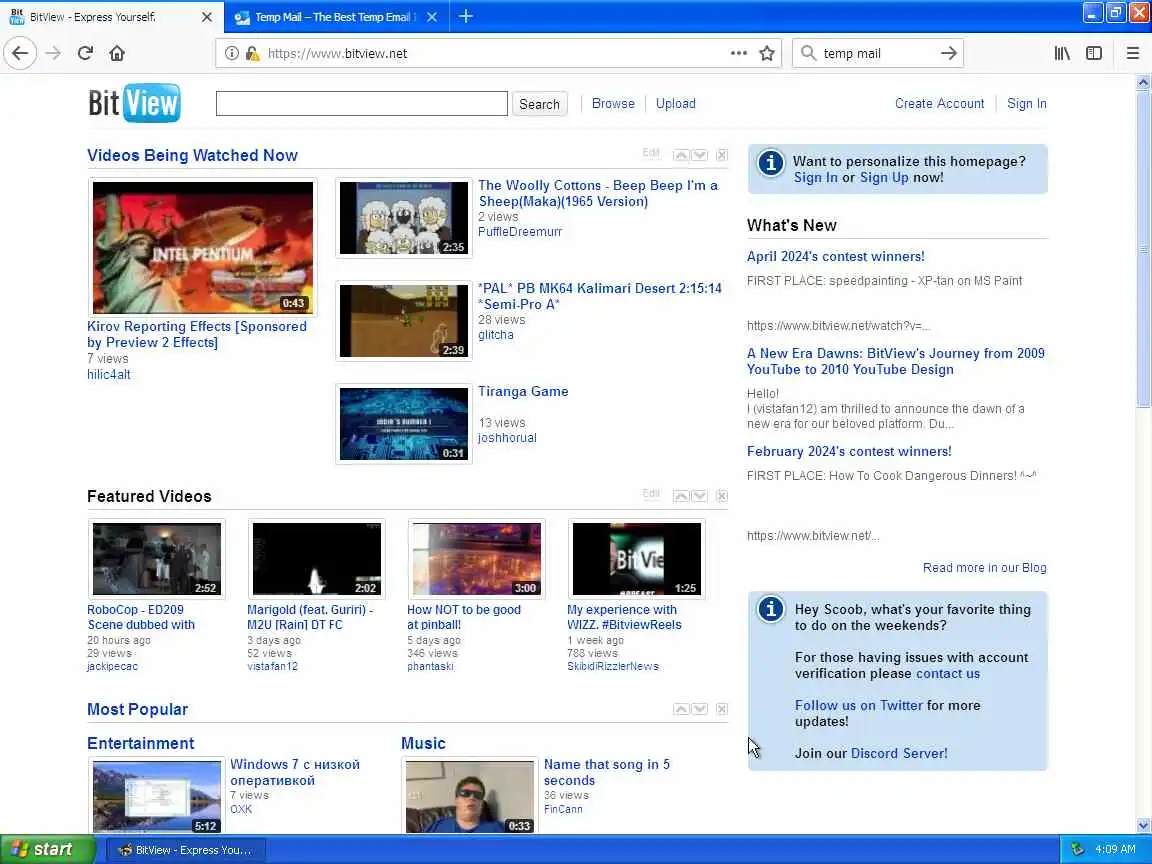Viewport: 1152px width, 864px height.
Task: Close the BitView tab
Action: tap(207, 17)
